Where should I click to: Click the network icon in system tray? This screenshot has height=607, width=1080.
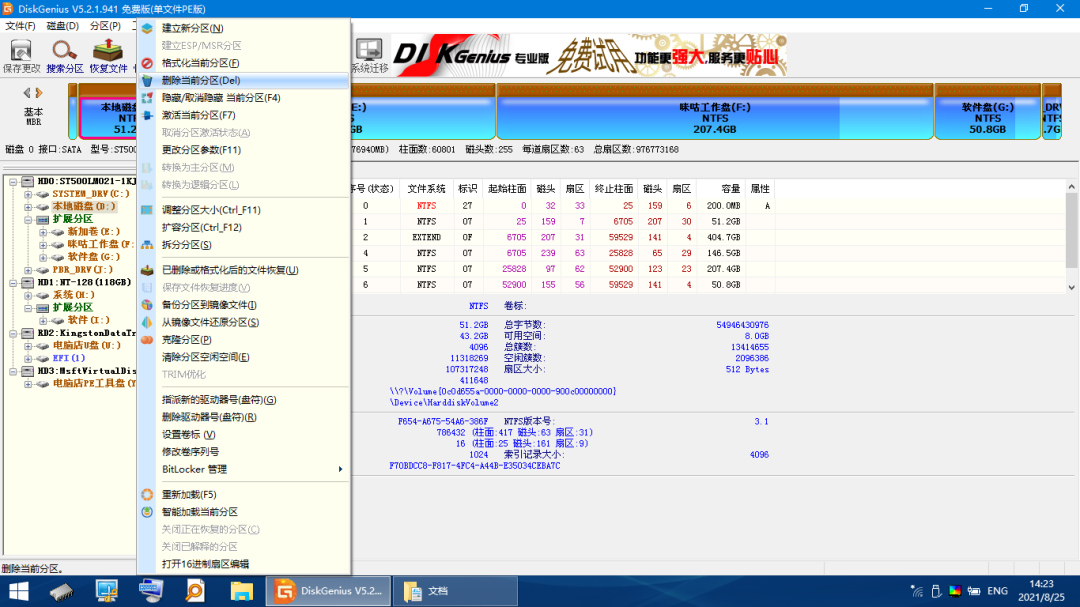[917, 591]
